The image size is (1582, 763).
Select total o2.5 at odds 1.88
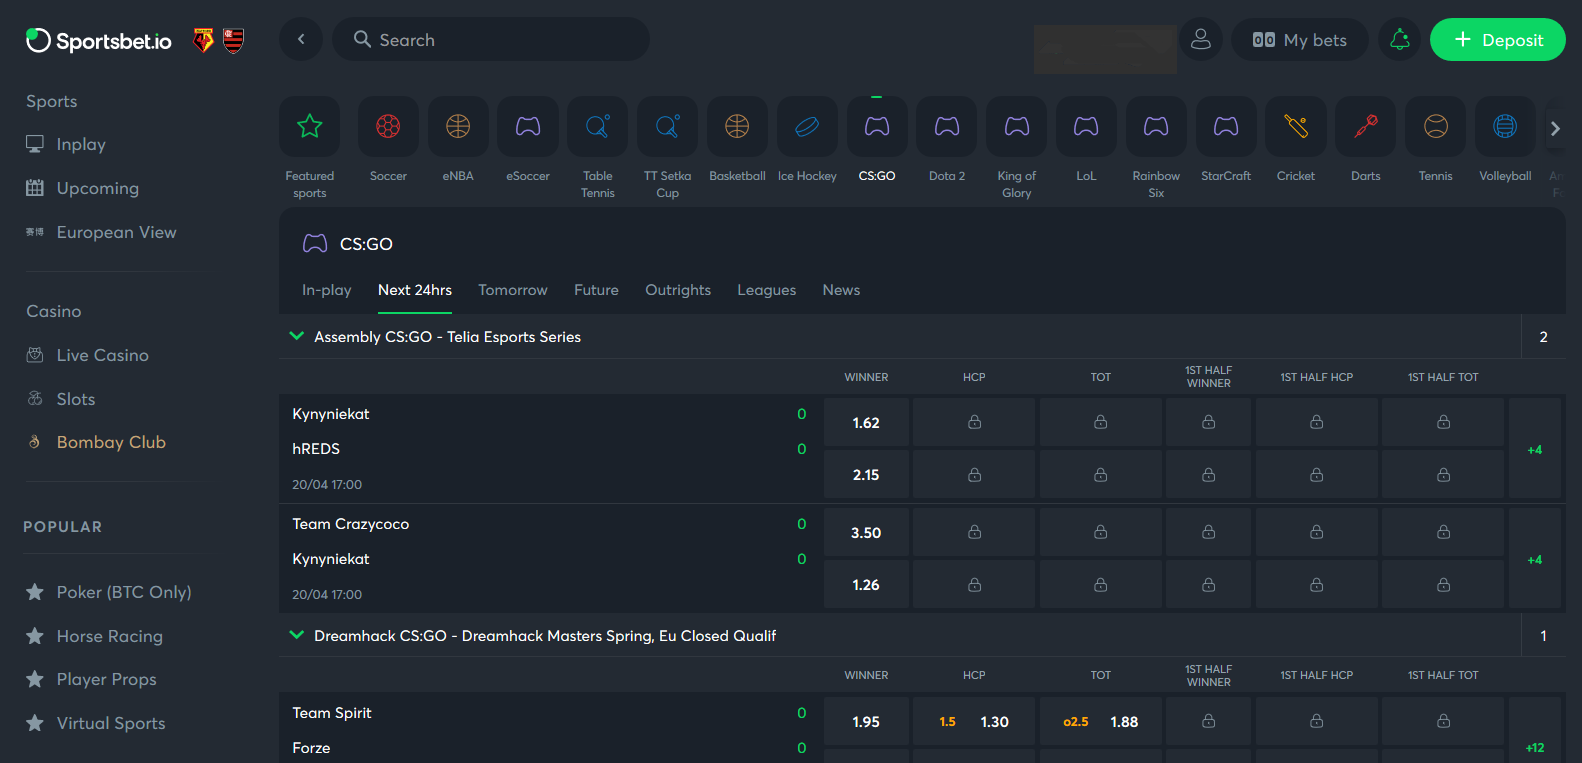[1101, 721]
